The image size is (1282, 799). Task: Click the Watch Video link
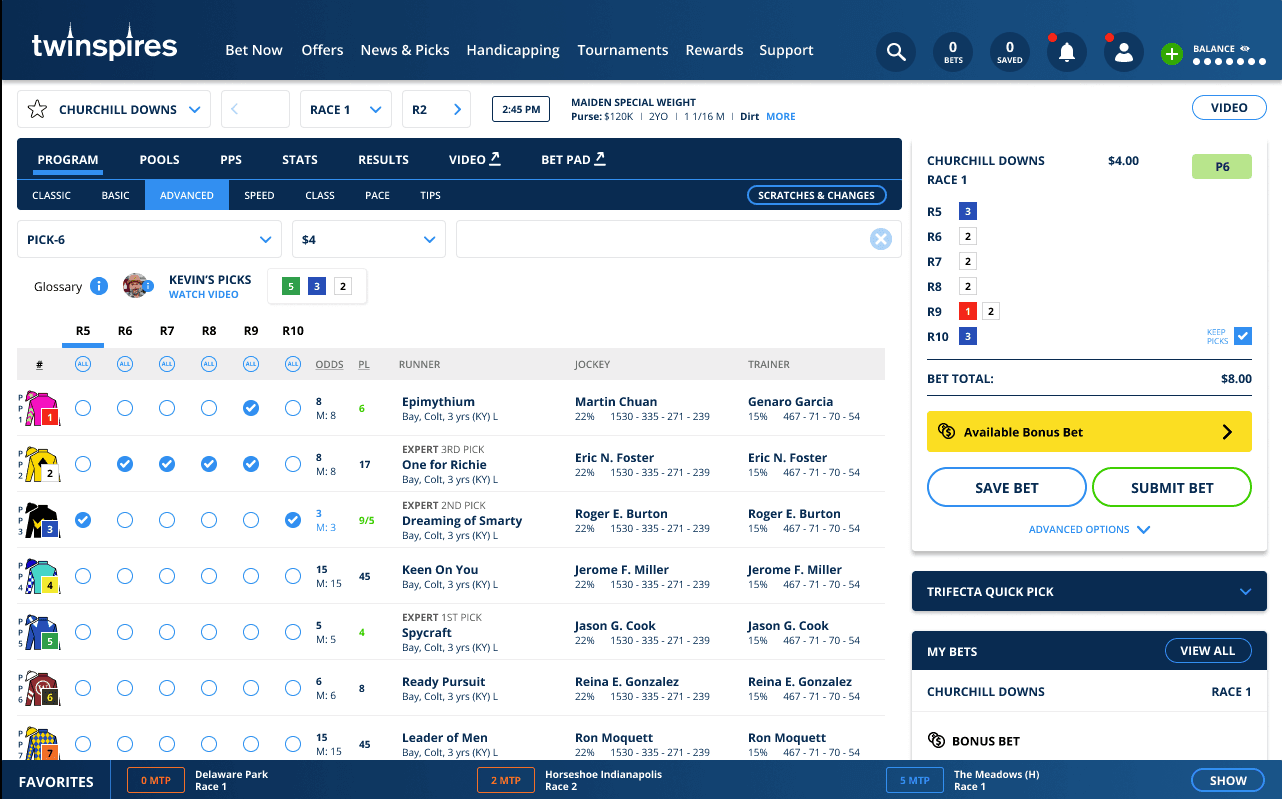[204, 295]
